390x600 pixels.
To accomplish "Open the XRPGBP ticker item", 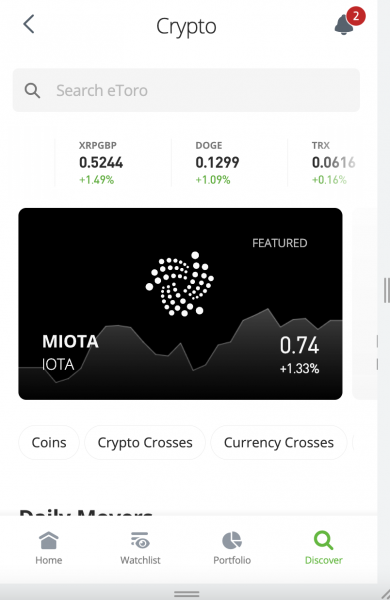I will [113, 163].
